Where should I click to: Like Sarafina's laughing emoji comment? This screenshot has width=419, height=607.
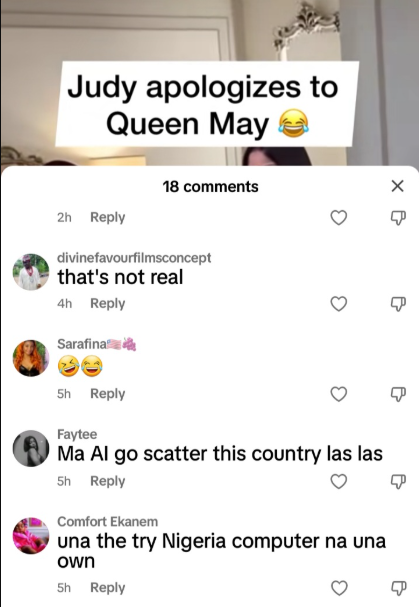(339, 394)
